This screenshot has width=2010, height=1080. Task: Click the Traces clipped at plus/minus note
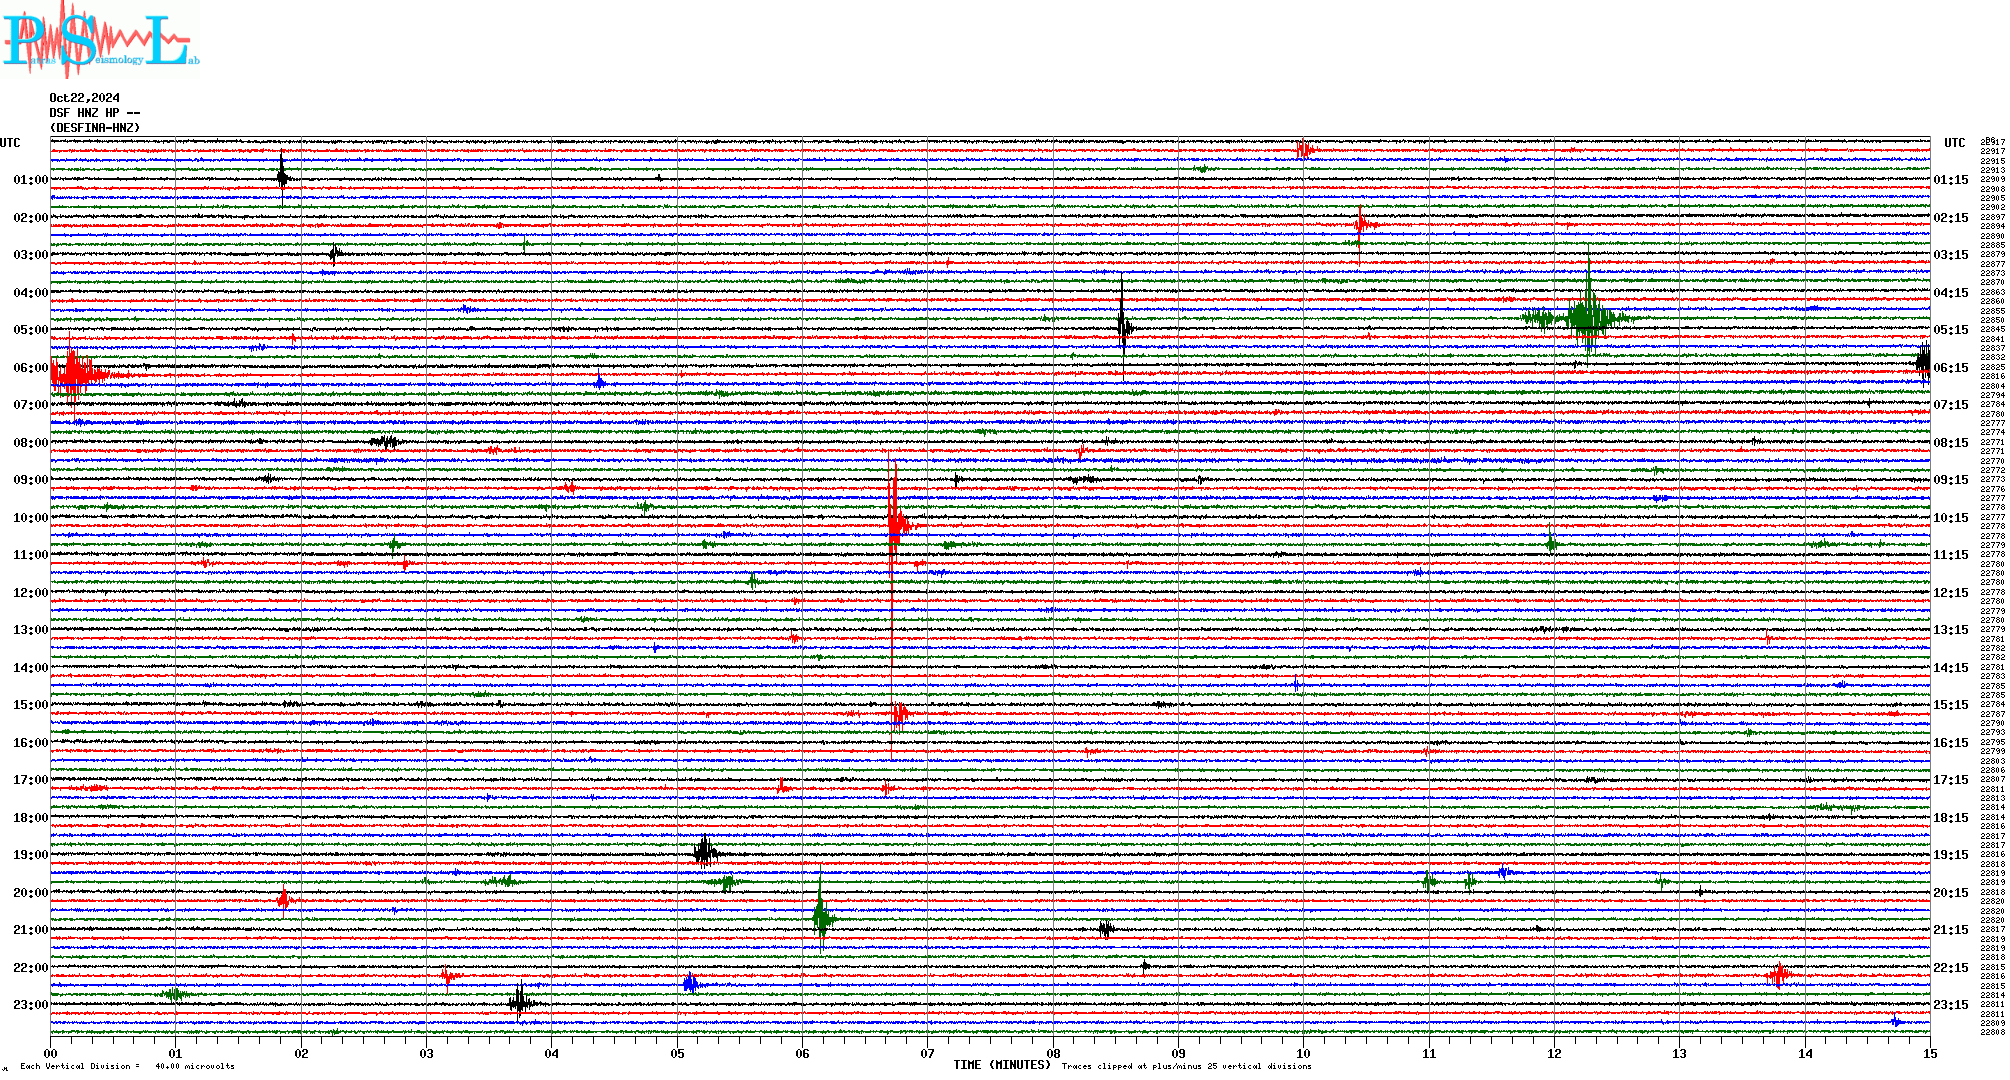tap(1187, 1066)
